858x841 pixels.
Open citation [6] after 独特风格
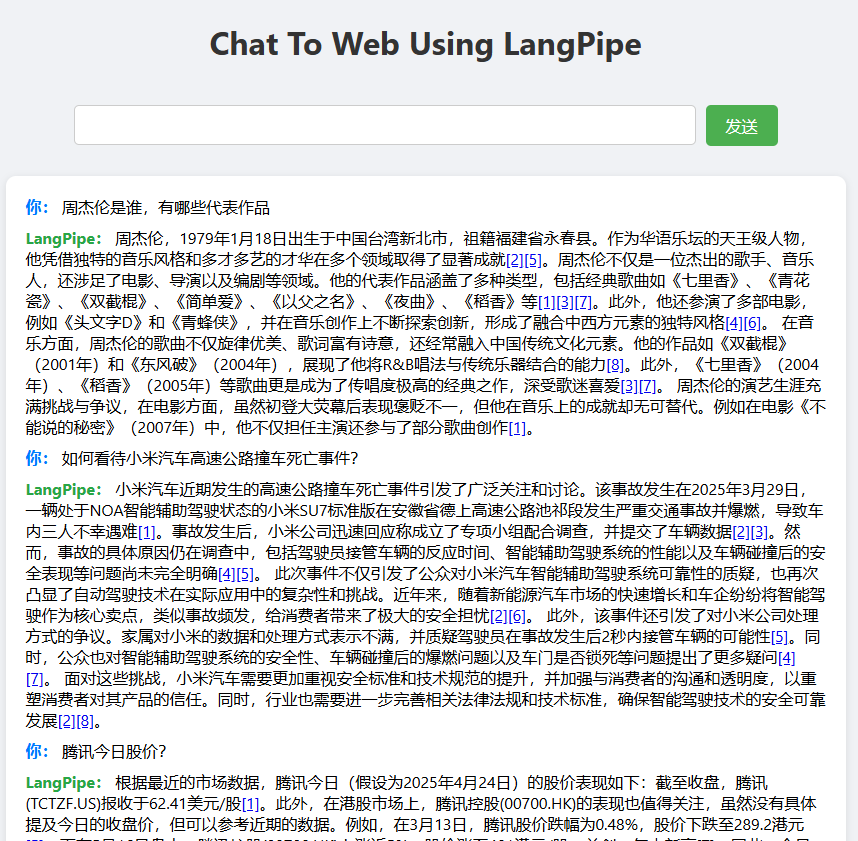coord(752,323)
